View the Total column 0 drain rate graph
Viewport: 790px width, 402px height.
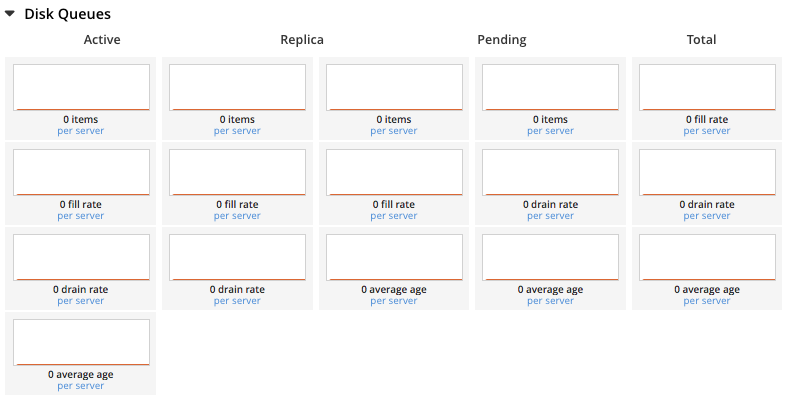click(x=707, y=172)
